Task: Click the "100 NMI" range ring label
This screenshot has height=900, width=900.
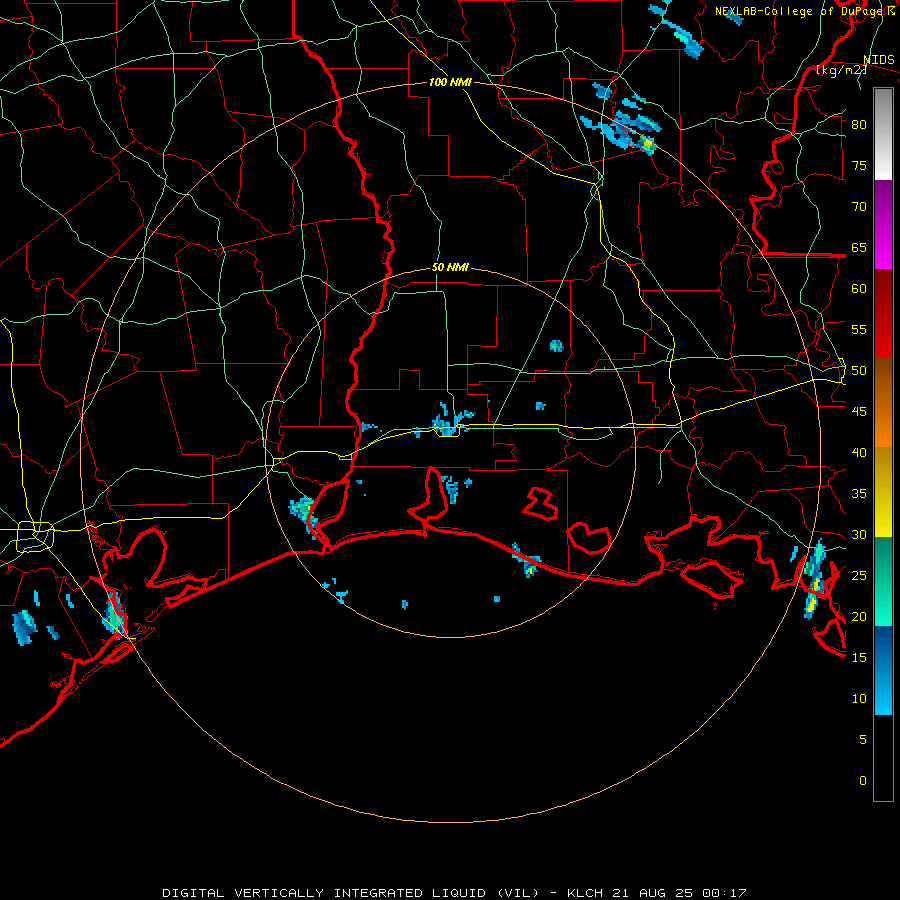Action: tap(450, 82)
